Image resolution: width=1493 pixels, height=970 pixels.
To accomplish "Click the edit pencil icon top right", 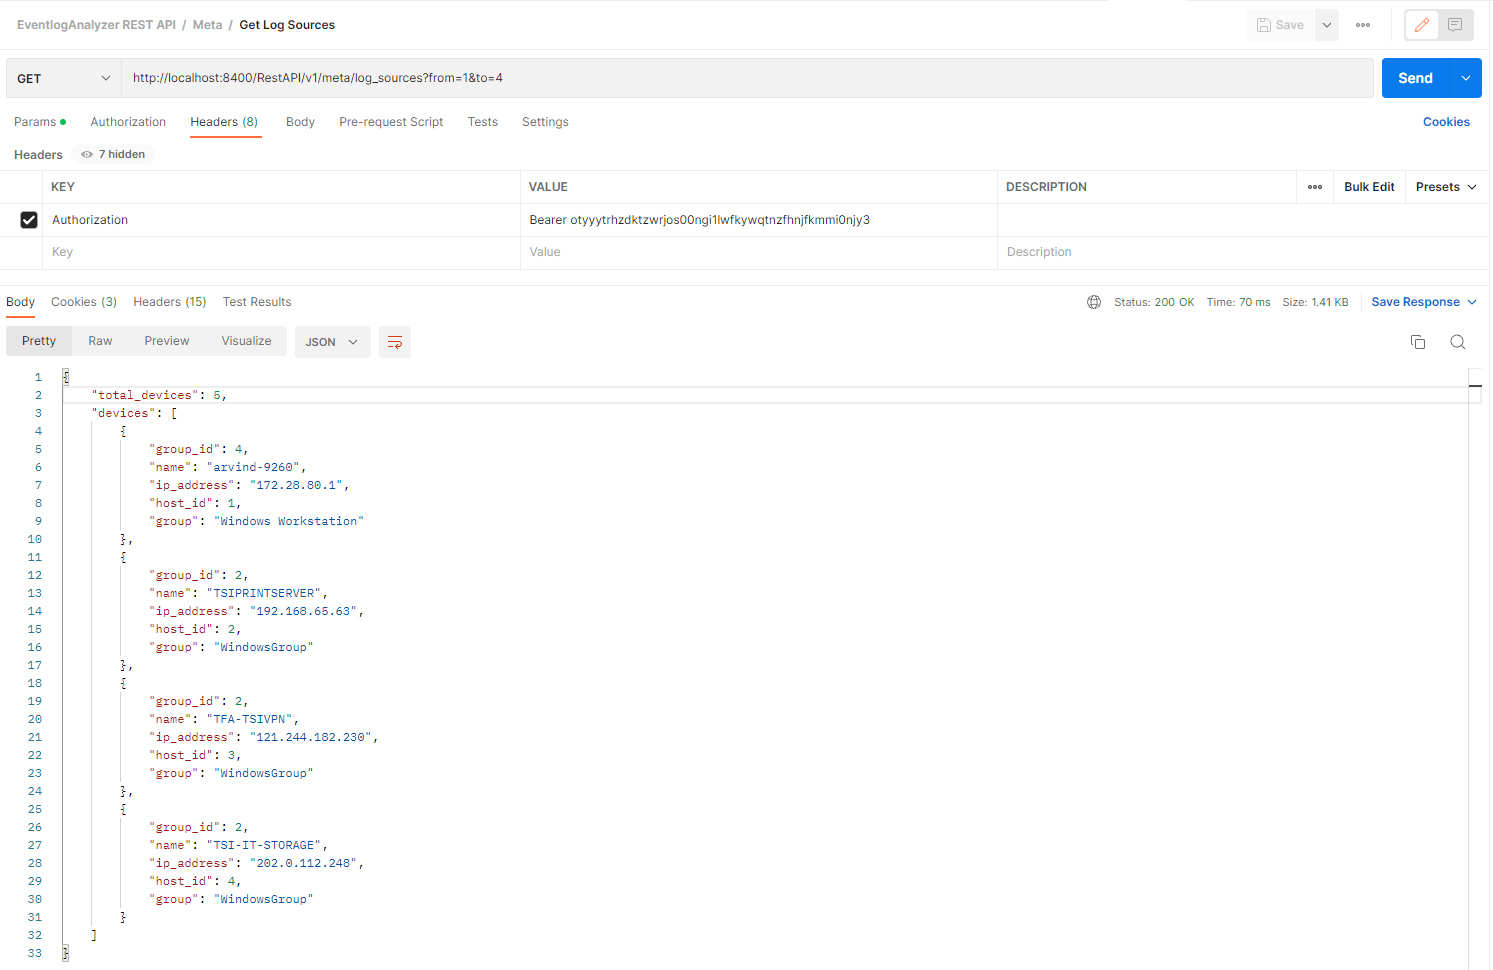I will click(x=1421, y=24).
